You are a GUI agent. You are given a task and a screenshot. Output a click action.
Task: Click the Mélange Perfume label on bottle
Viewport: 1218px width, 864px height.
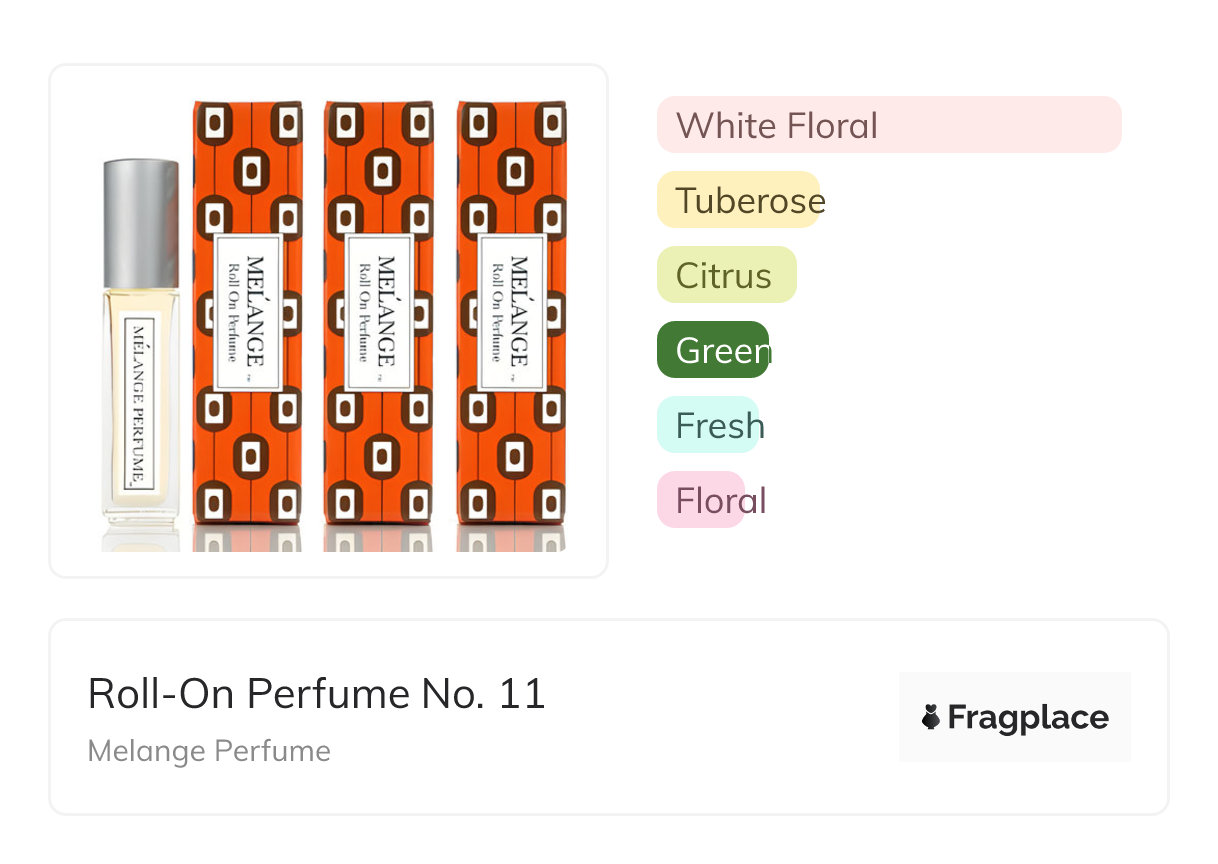[x=140, y=405]
